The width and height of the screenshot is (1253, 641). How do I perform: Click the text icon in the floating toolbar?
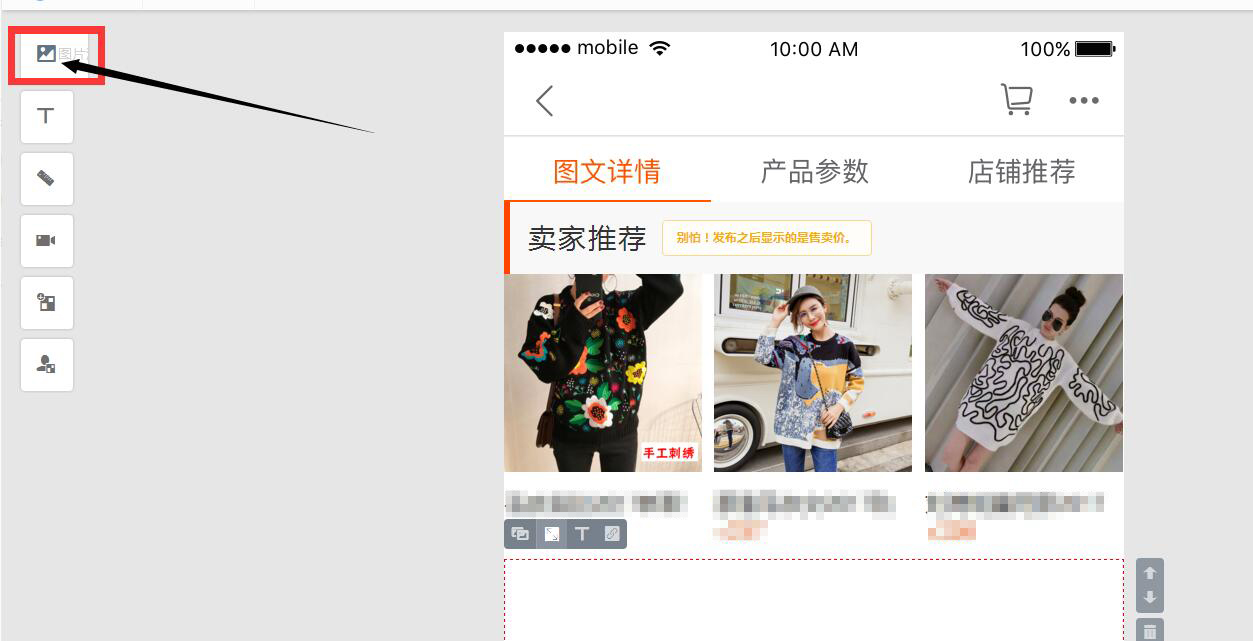(x=582, y=534)
